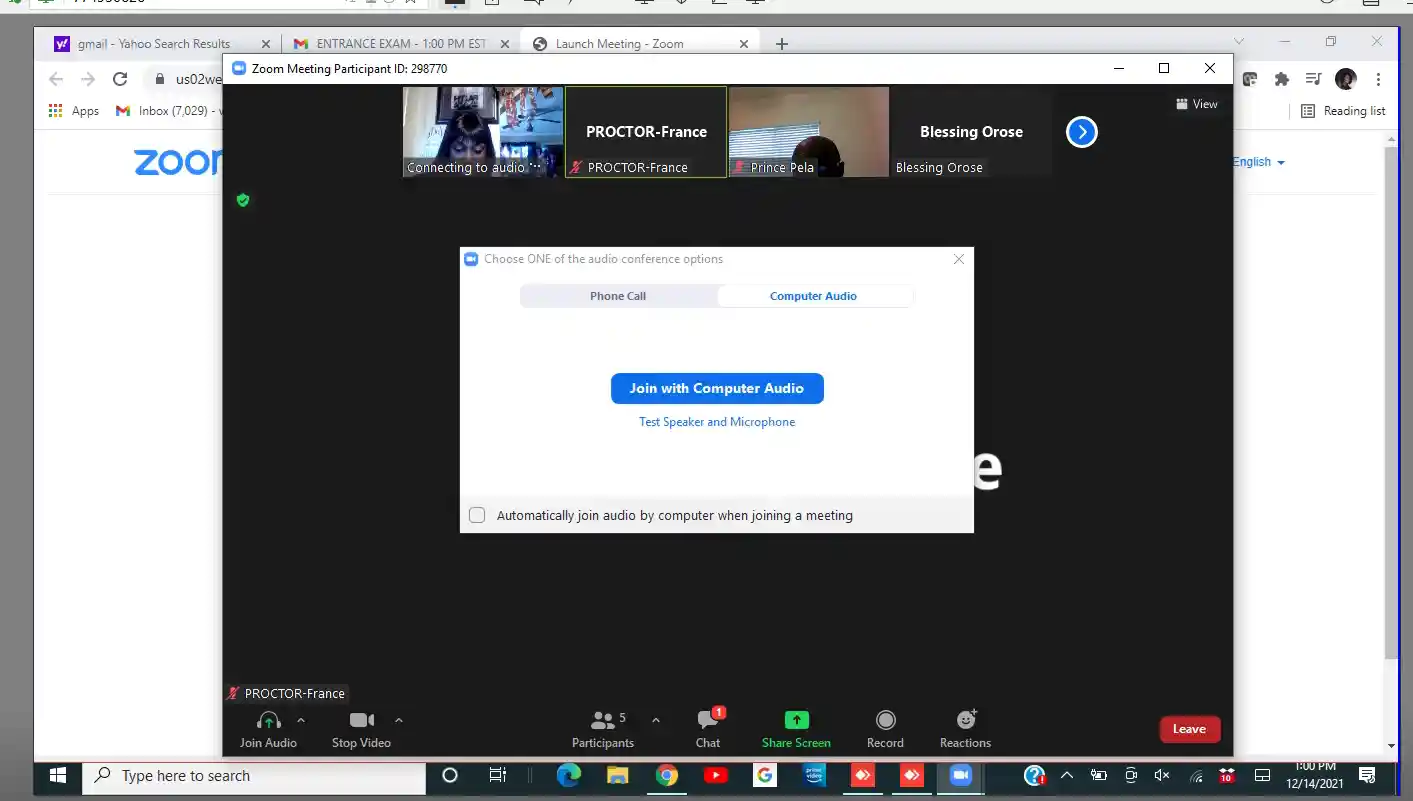The image size is (1413, 801).
Task: Click the green encryption shield icon
Action: click(x=242, y=200)
